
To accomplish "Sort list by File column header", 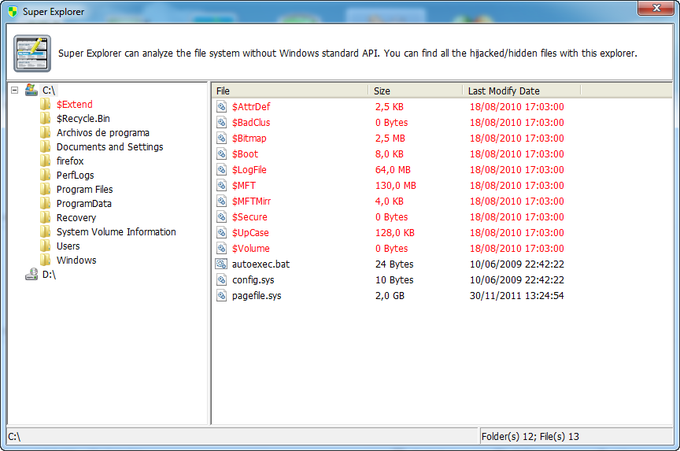I will (x=290, y=91).
